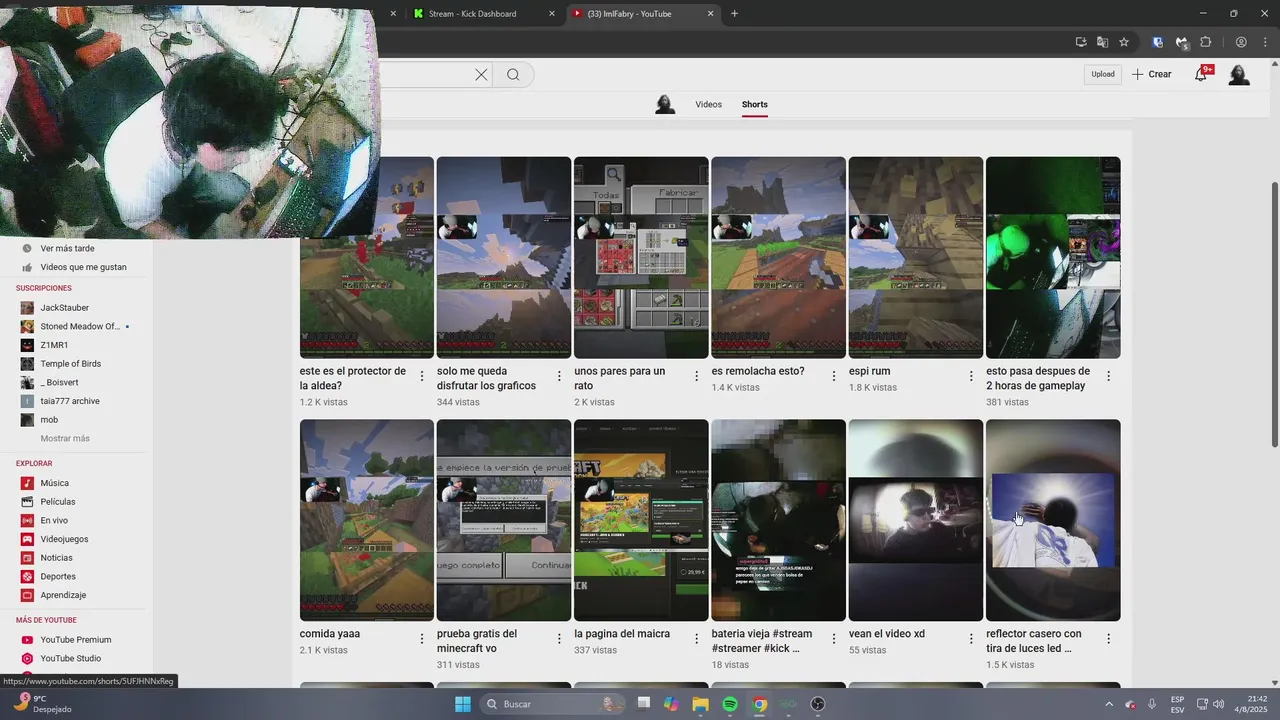
Task: Clear the search field with X
Action: click(x=481, y=74)
